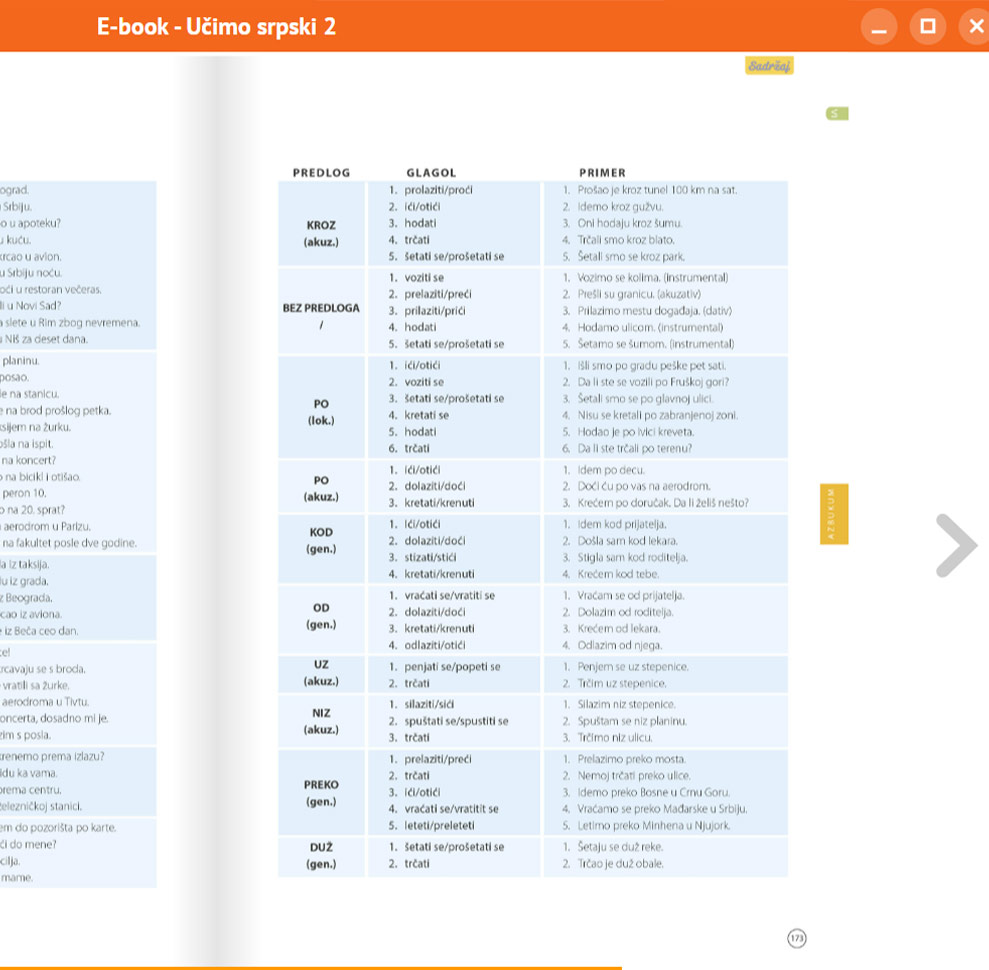
Task: Click the PO (lok.) preposition cell
Action: point(321,411)
